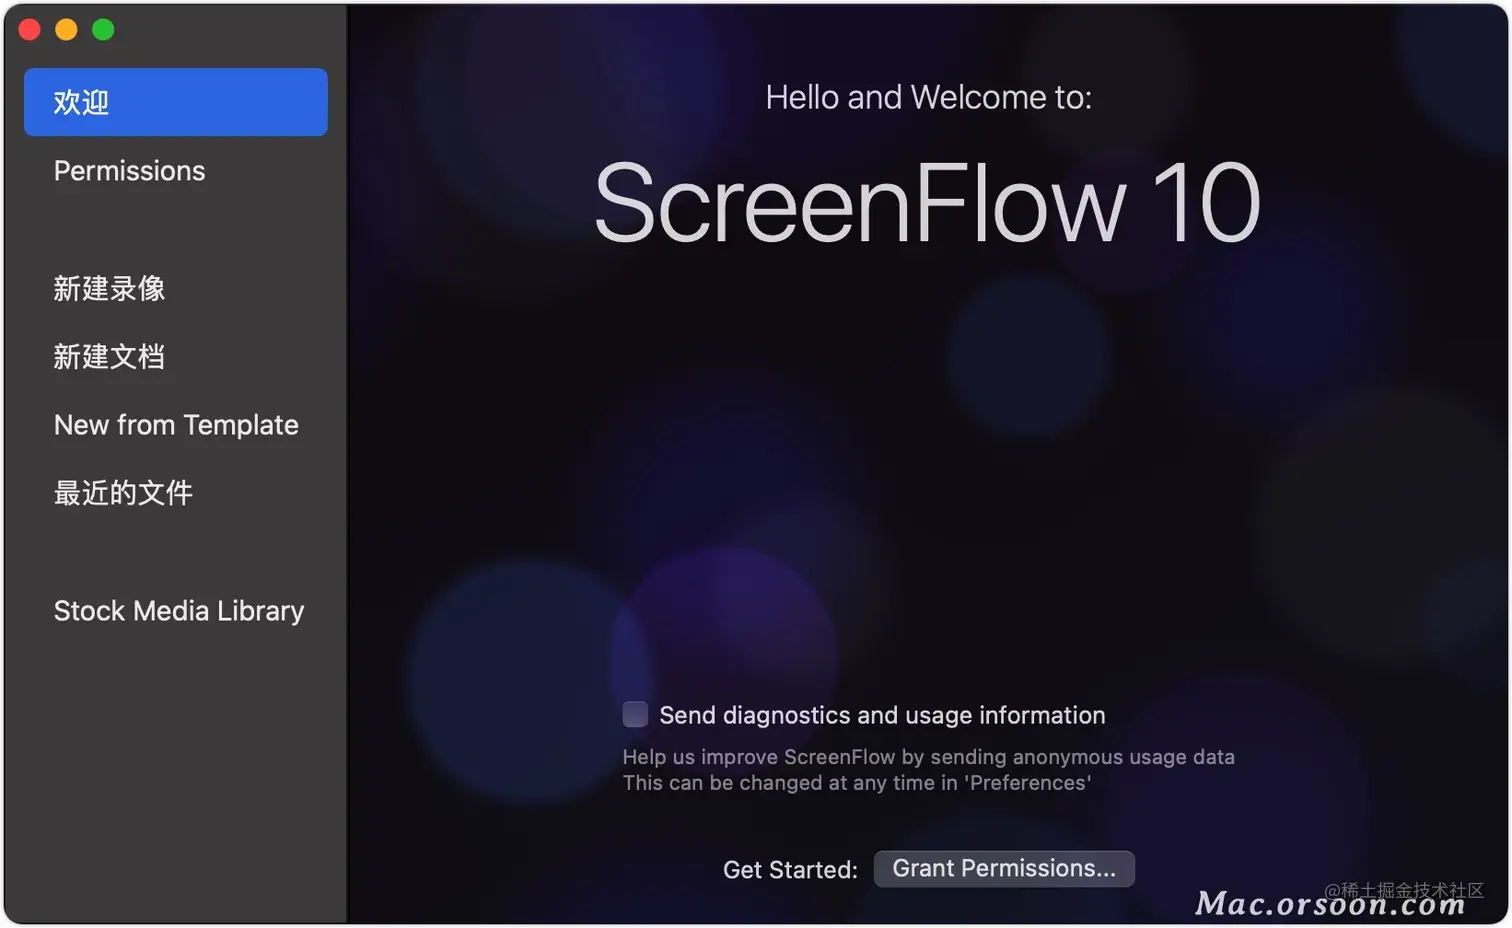Minimize the window with yellow button

[66, 30]
